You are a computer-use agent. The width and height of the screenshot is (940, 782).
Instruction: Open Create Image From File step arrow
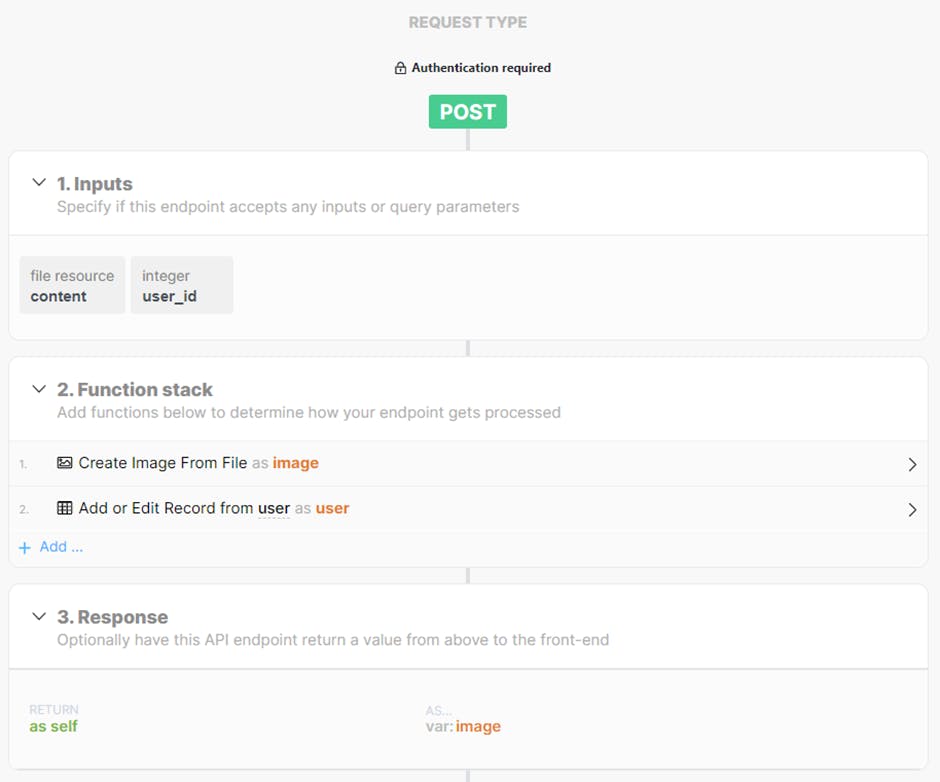pos(911,464)
